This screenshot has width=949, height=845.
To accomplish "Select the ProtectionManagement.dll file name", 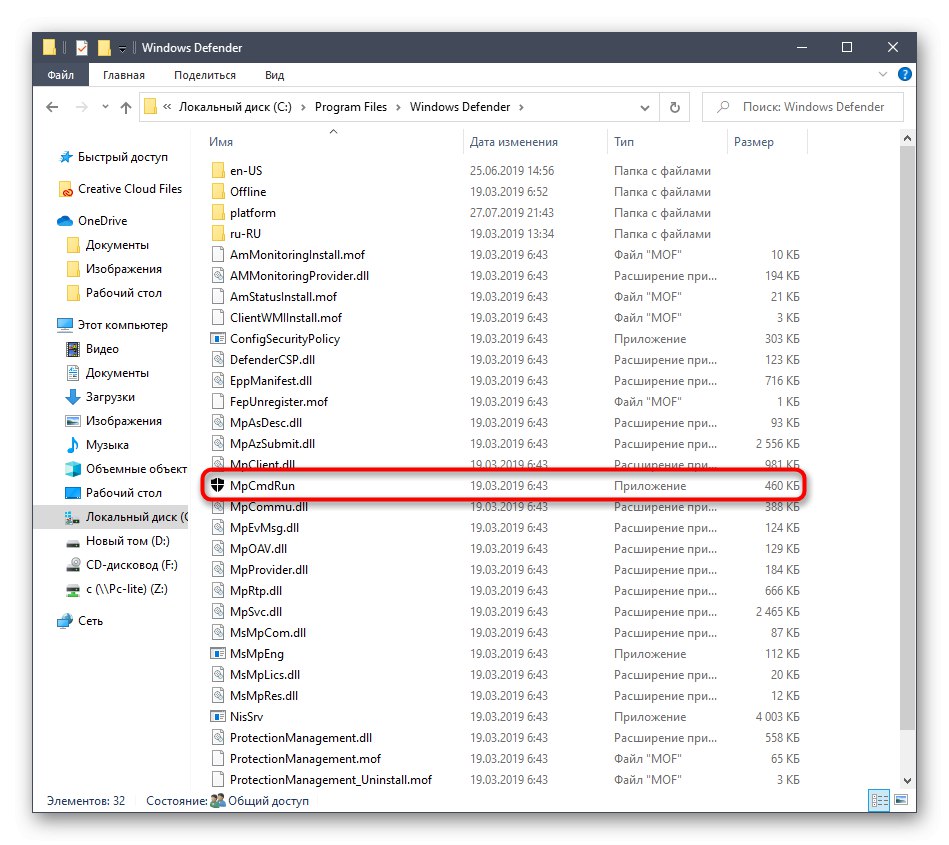I will click(x=301, y=738).
